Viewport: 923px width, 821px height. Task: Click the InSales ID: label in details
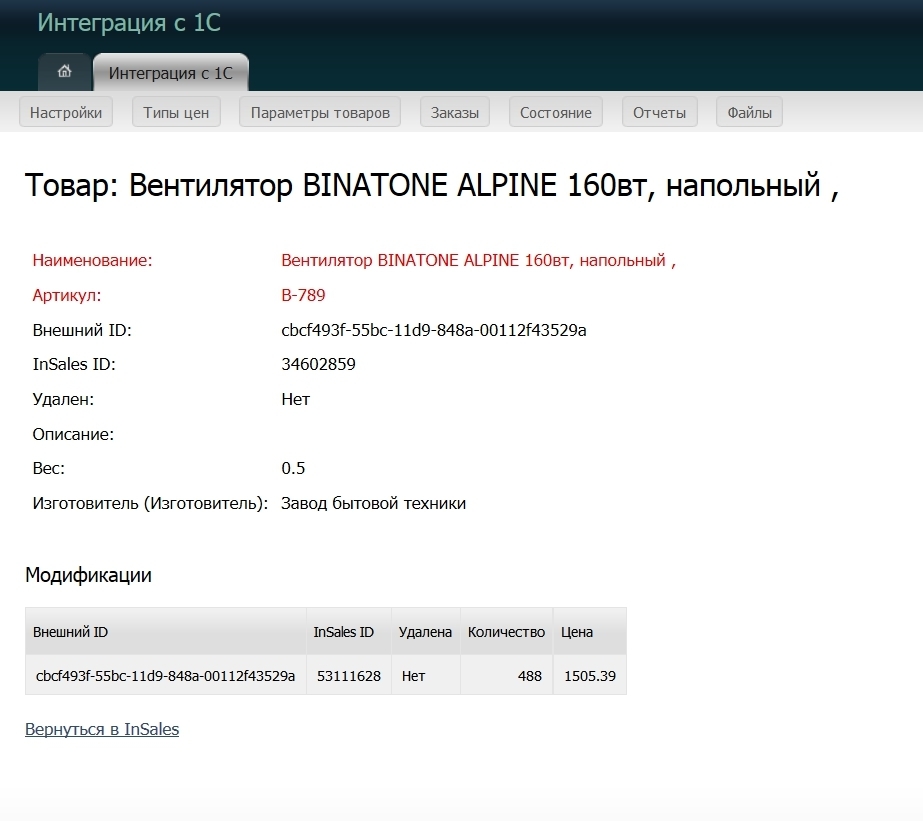point(74,364)
